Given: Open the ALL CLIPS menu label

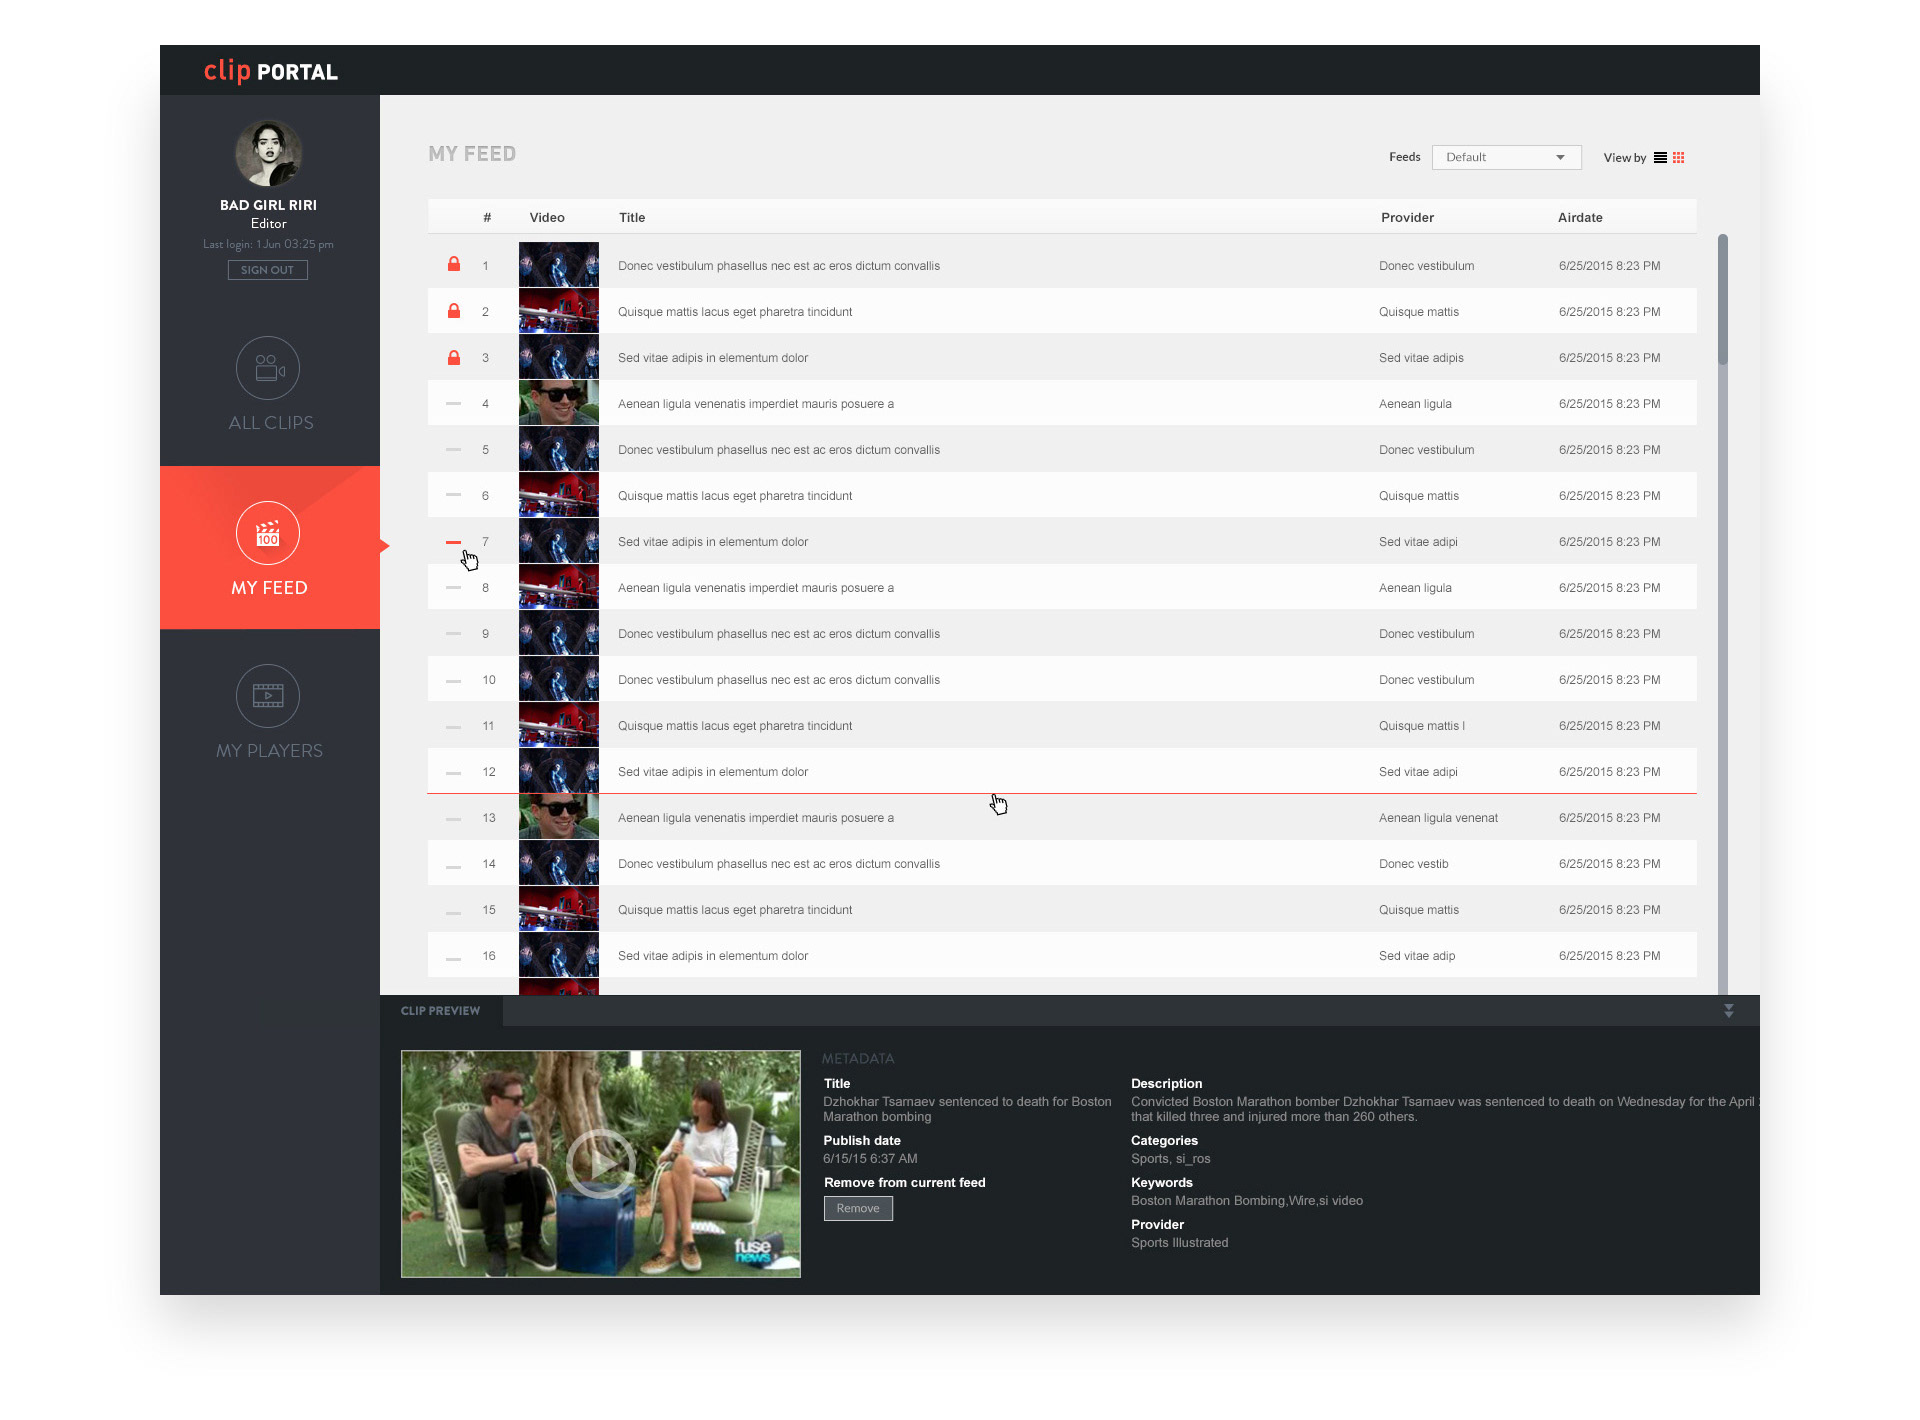Looking at the screenshot, I should [x=271, y=423].
